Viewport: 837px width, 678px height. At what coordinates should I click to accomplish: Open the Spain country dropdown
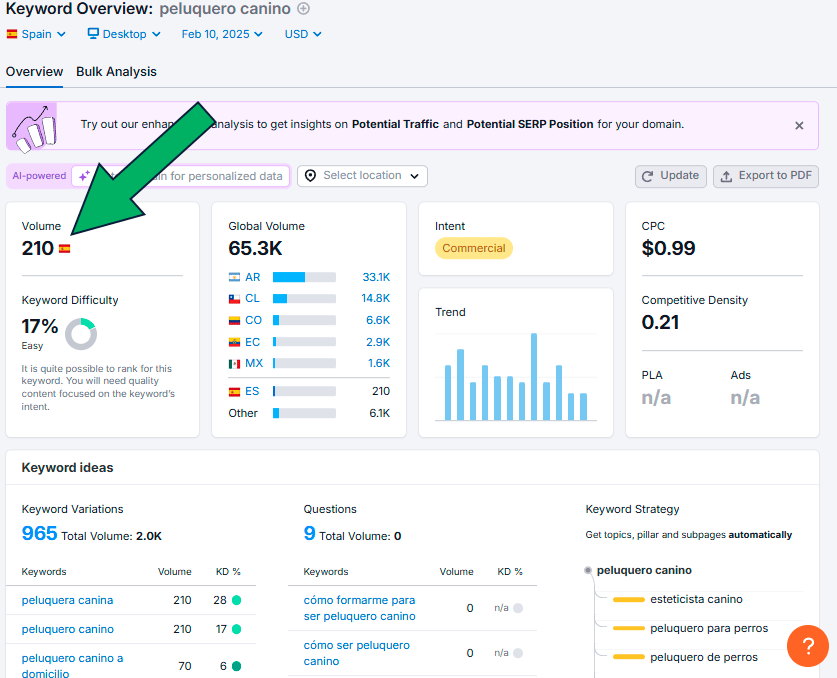tap(36, 34)
